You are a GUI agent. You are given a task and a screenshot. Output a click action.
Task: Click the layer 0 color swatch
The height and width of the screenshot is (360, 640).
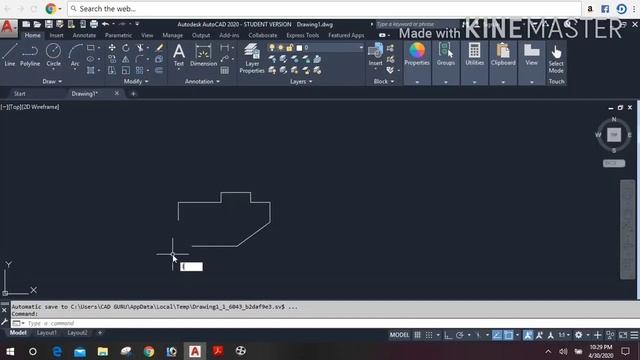click(x=299, y=48)
